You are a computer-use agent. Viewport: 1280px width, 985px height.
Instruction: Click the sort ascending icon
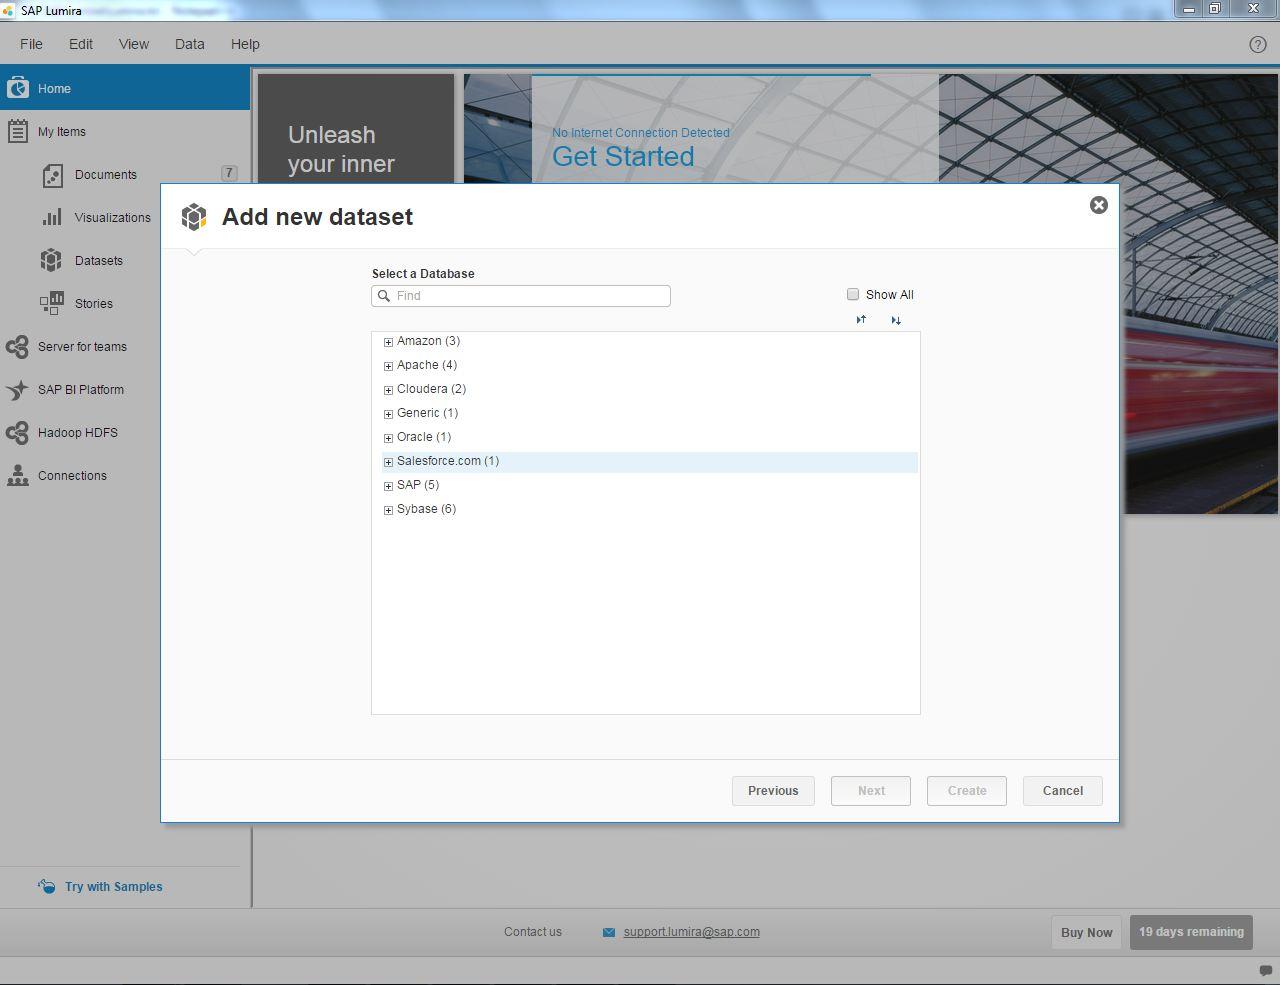pyautogui.click(x=861, y=320)
